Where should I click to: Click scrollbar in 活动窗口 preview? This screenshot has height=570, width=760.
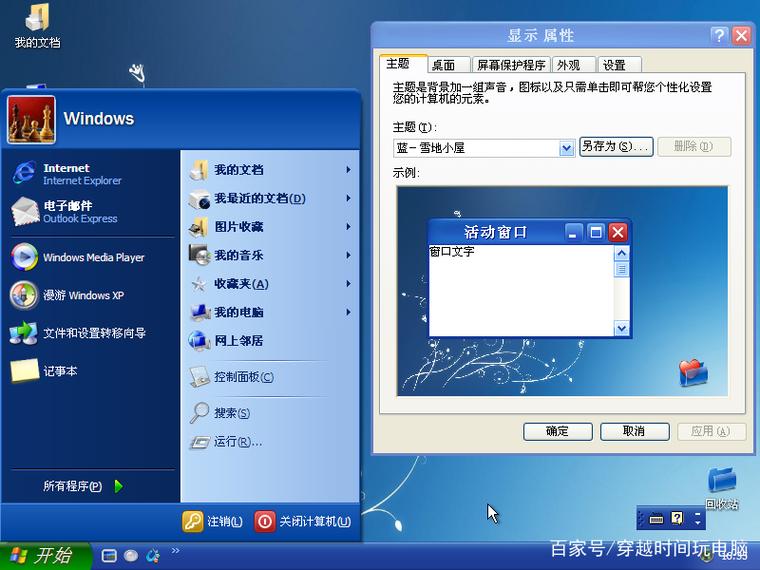[x=621, y=290]
